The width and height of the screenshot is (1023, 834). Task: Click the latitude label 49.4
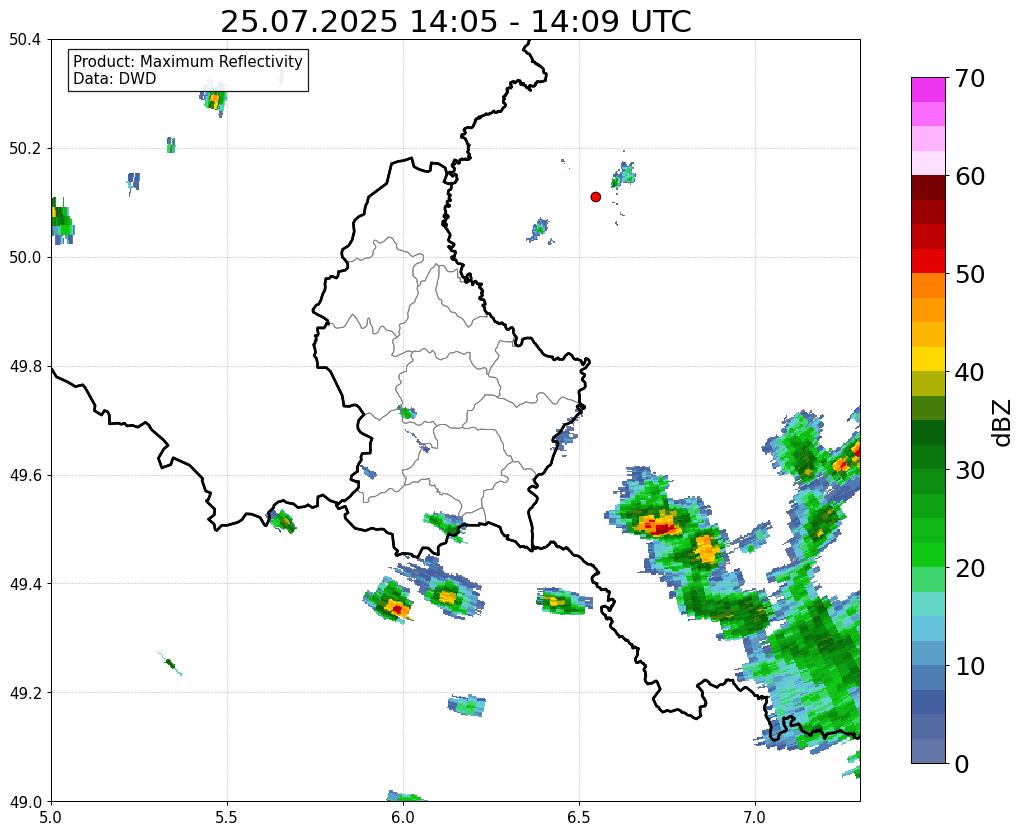point(25,584)
